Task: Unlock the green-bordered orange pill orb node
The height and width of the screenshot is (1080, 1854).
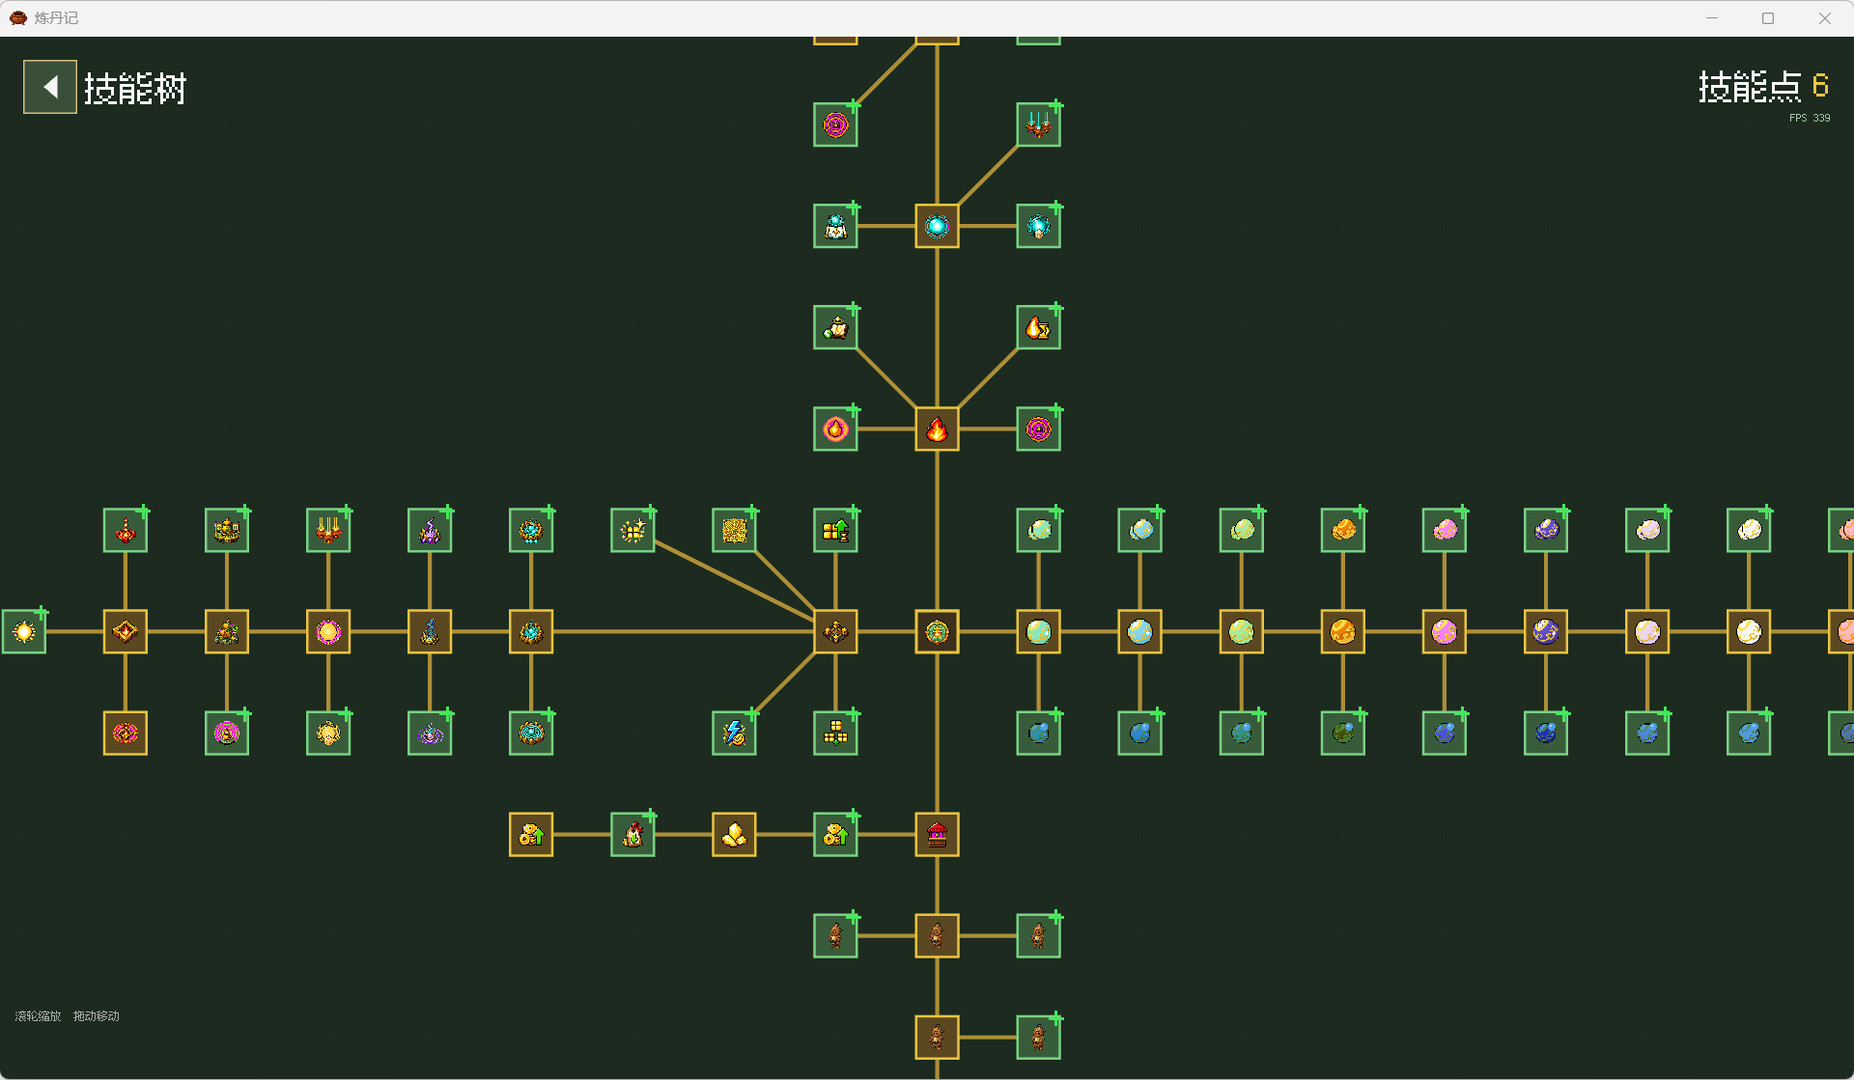Action: (1343, 530)
